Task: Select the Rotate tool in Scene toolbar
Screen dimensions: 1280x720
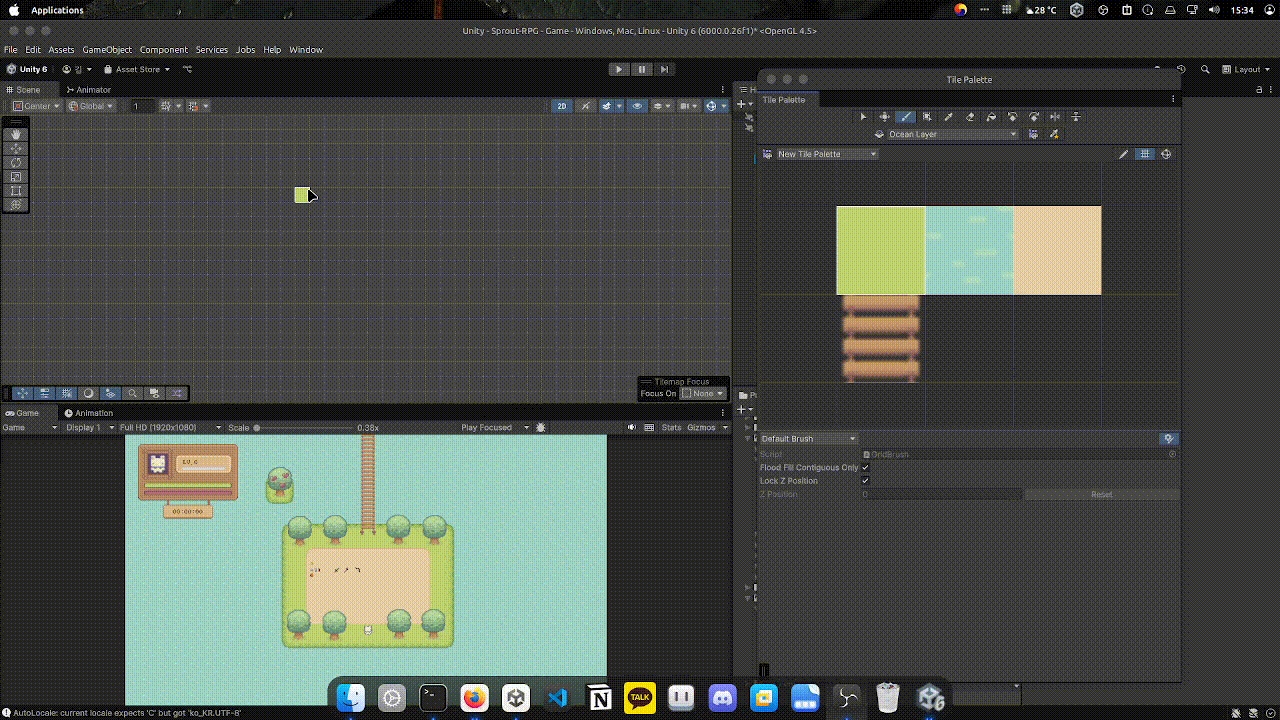Action: click(x=16, y=162)
